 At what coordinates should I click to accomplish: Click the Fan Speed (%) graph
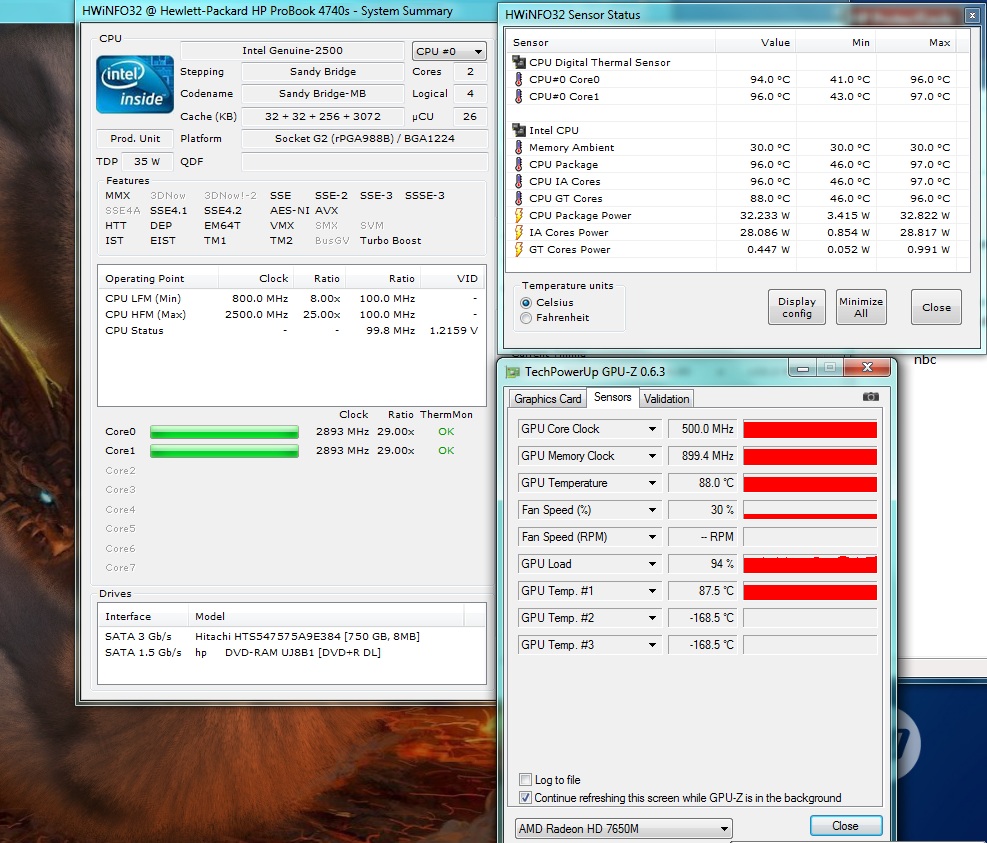(x=810, y=510)
